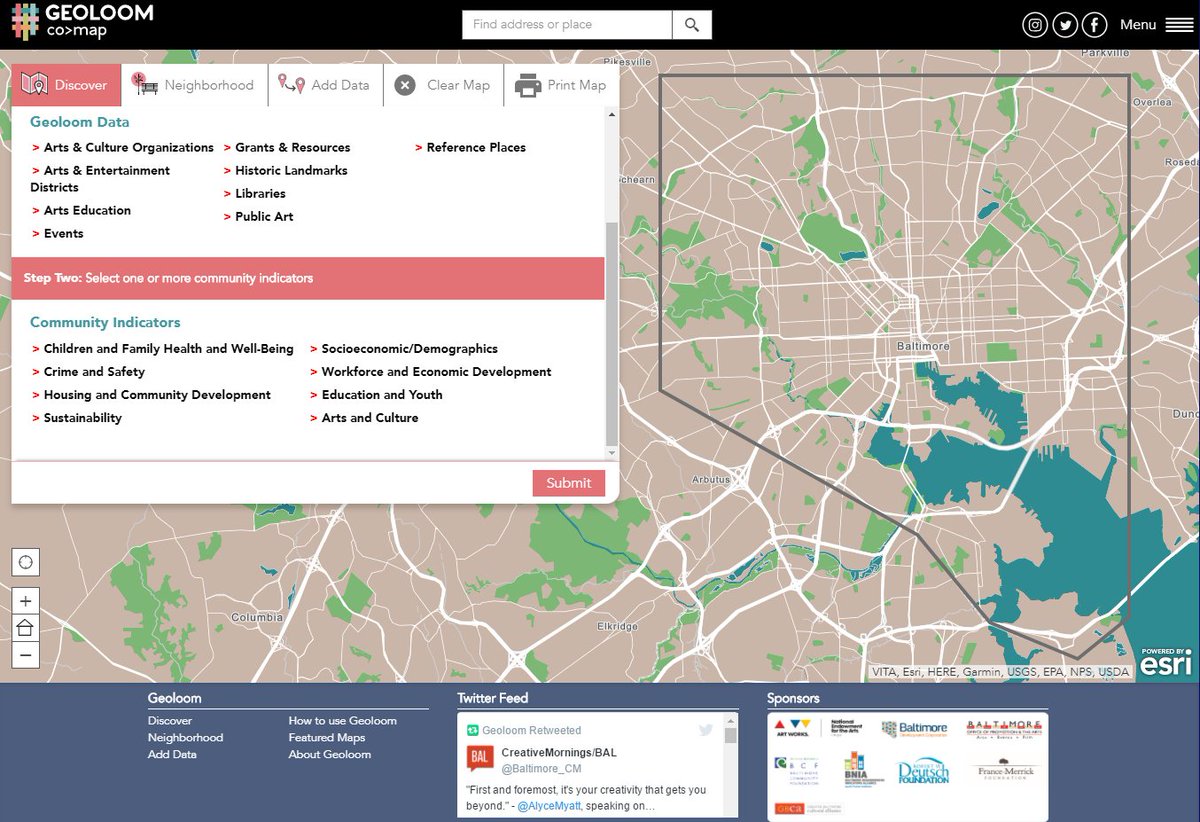Open footer Discover link
1200x822 pixels.
(170, 720)
